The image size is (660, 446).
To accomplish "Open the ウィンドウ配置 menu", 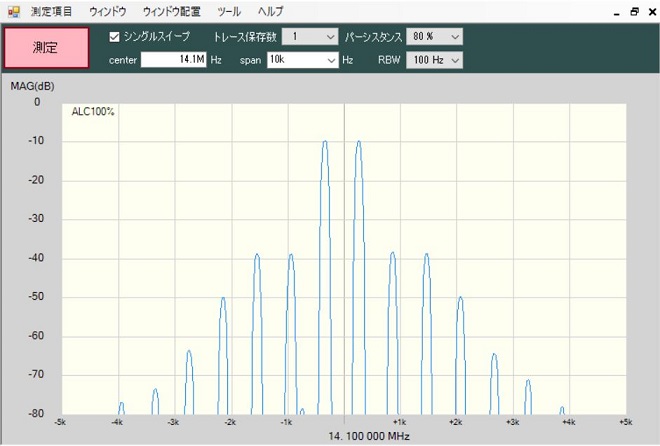I will tap(171, 11).
